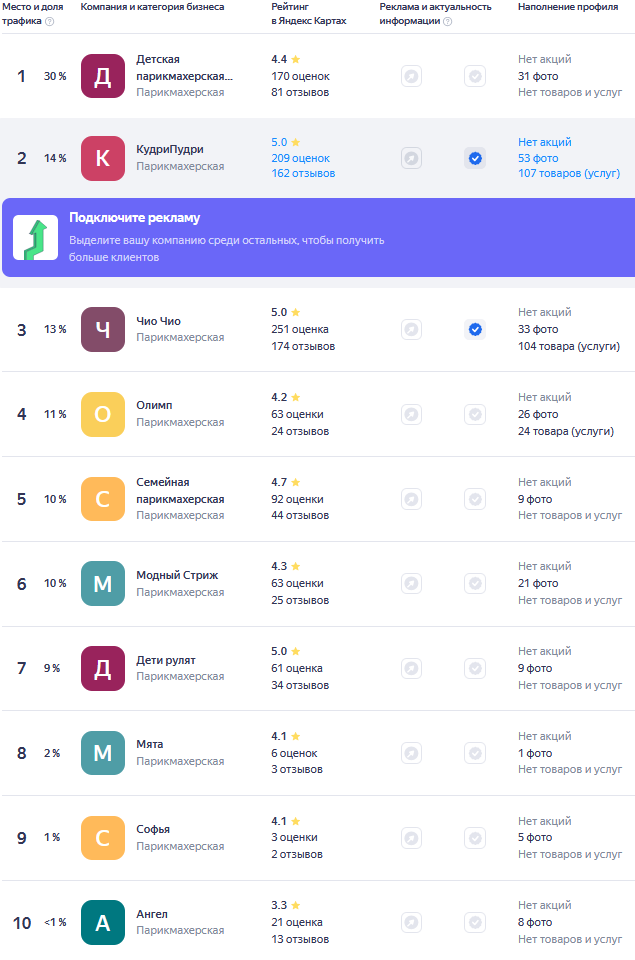Click the '5.0' rating link for КудриПудри
This screenshot has height=960, width=635.
coord(279,142)
